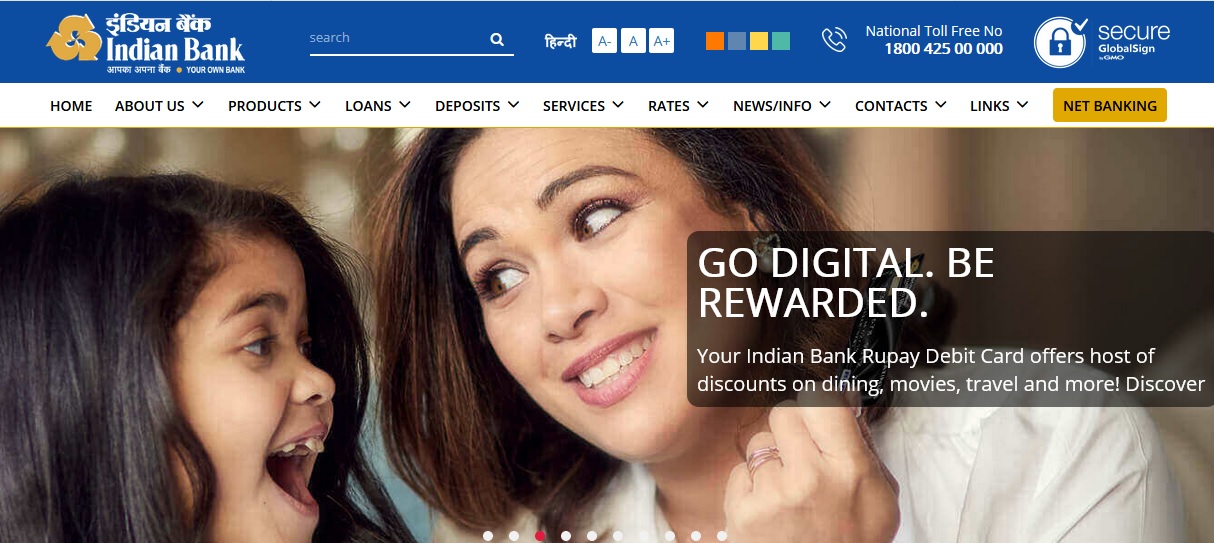Increase font size with A+ button
Image resolution: width=1214 pixels, height=543 pixels.
coord(661,41)
